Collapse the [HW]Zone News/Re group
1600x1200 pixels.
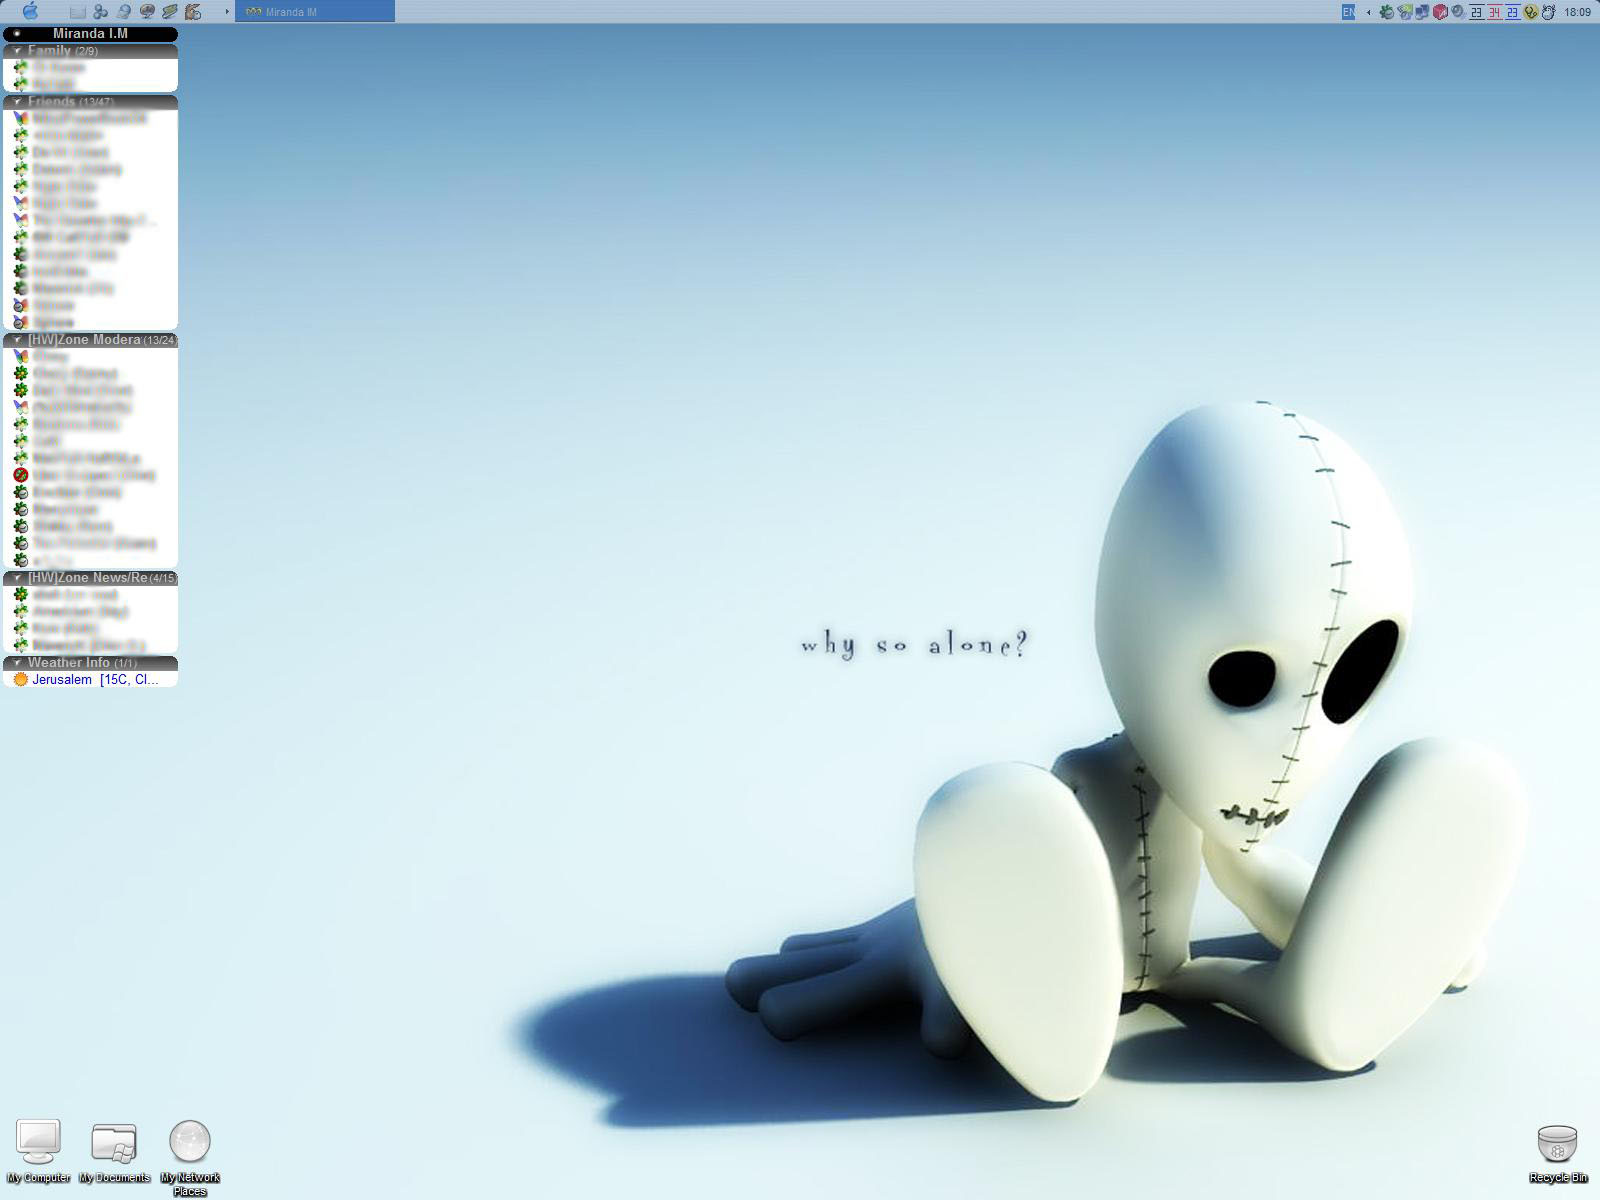pos(17,578)
